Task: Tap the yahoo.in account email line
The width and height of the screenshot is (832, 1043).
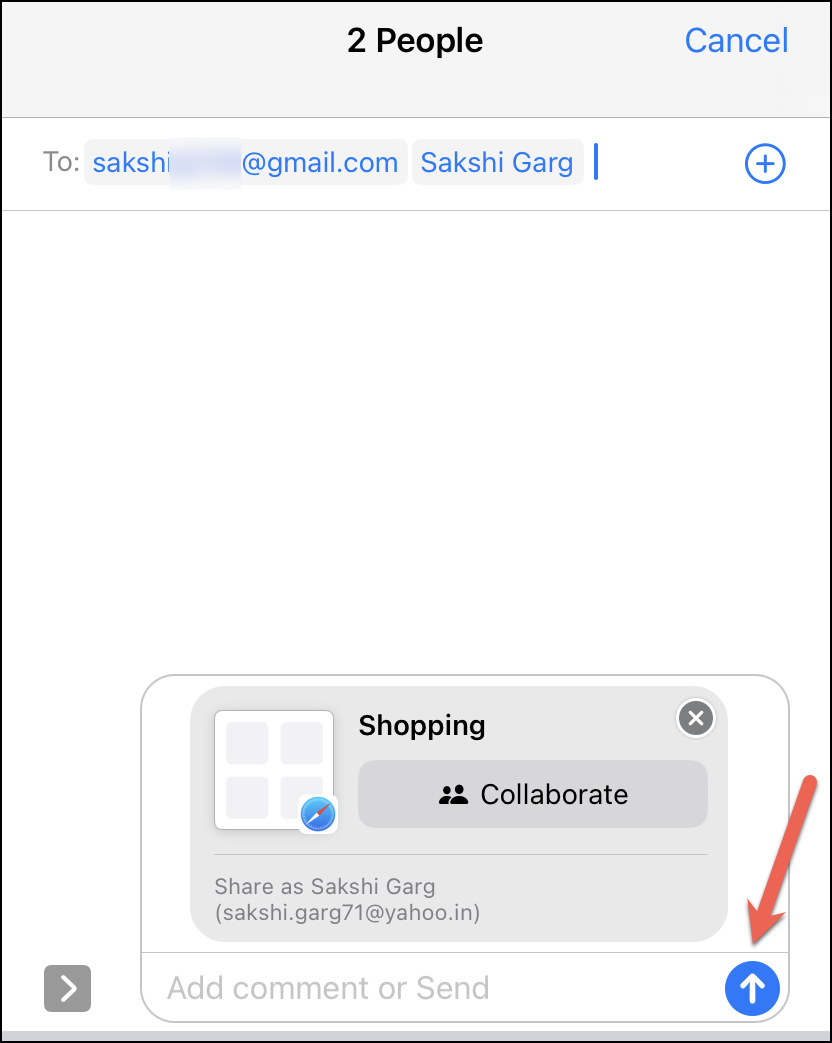Action: click(347, 913)
